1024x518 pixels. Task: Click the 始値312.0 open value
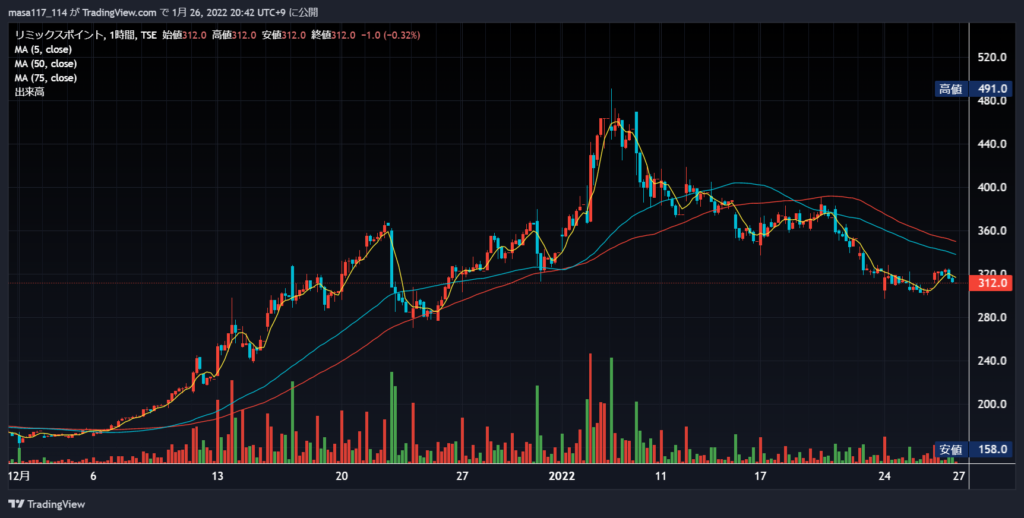[x=184, y=35]
